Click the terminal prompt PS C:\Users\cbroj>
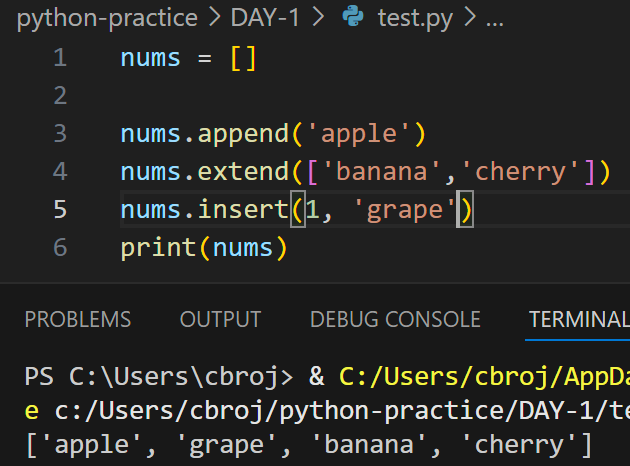This screenshot has width=630, height=466. coord(159,377)
